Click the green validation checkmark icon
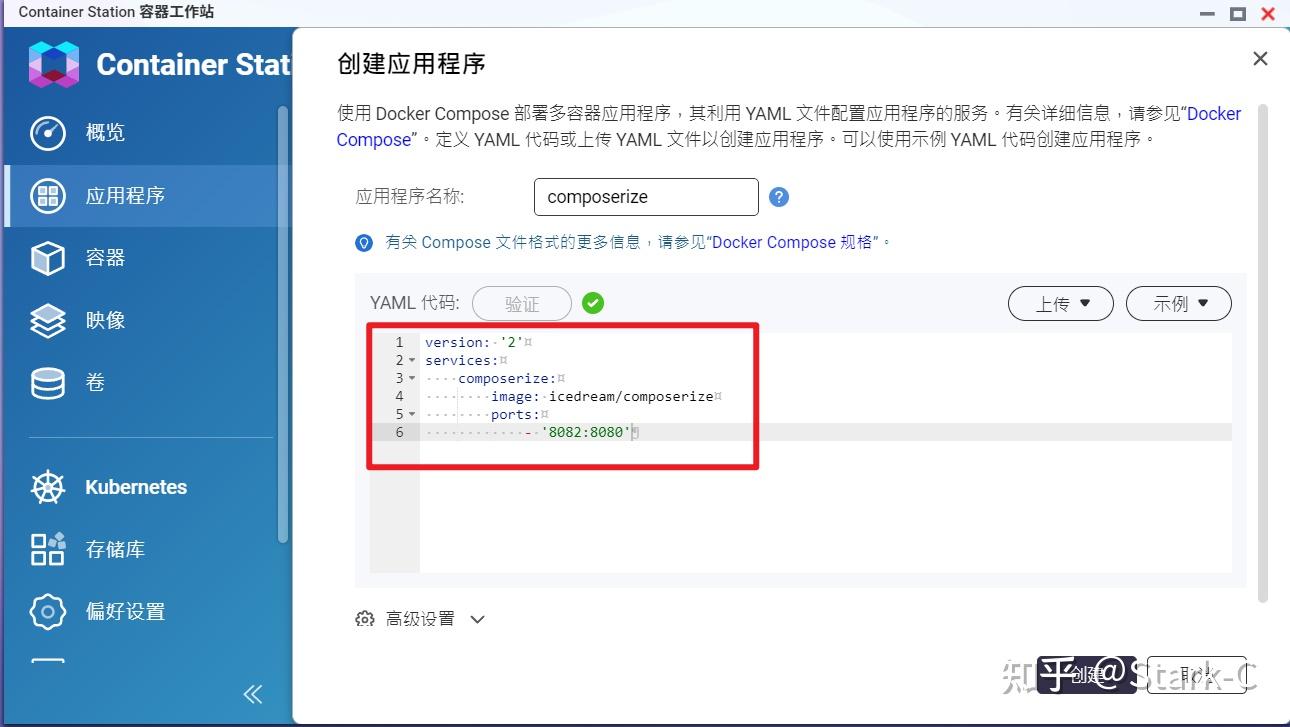This screenshot has height=727, width=1290. coord(592,303)
